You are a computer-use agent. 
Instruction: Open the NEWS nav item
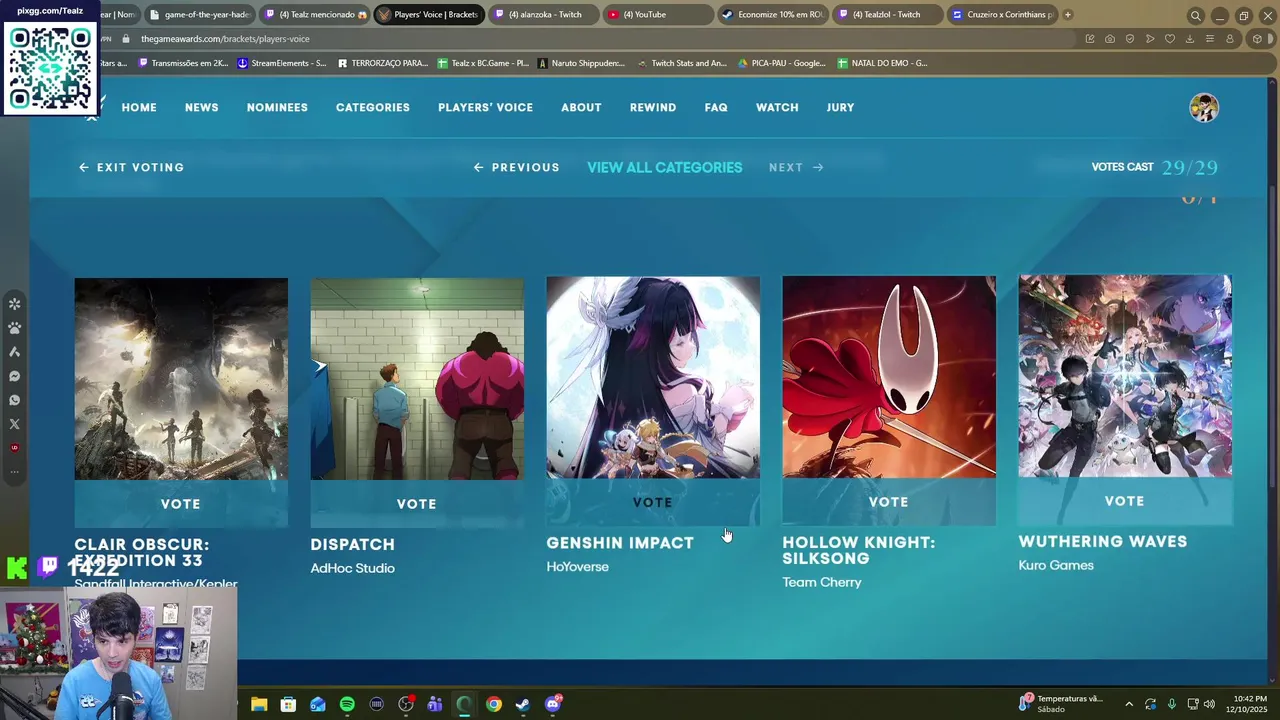click(x=201, y=107)
